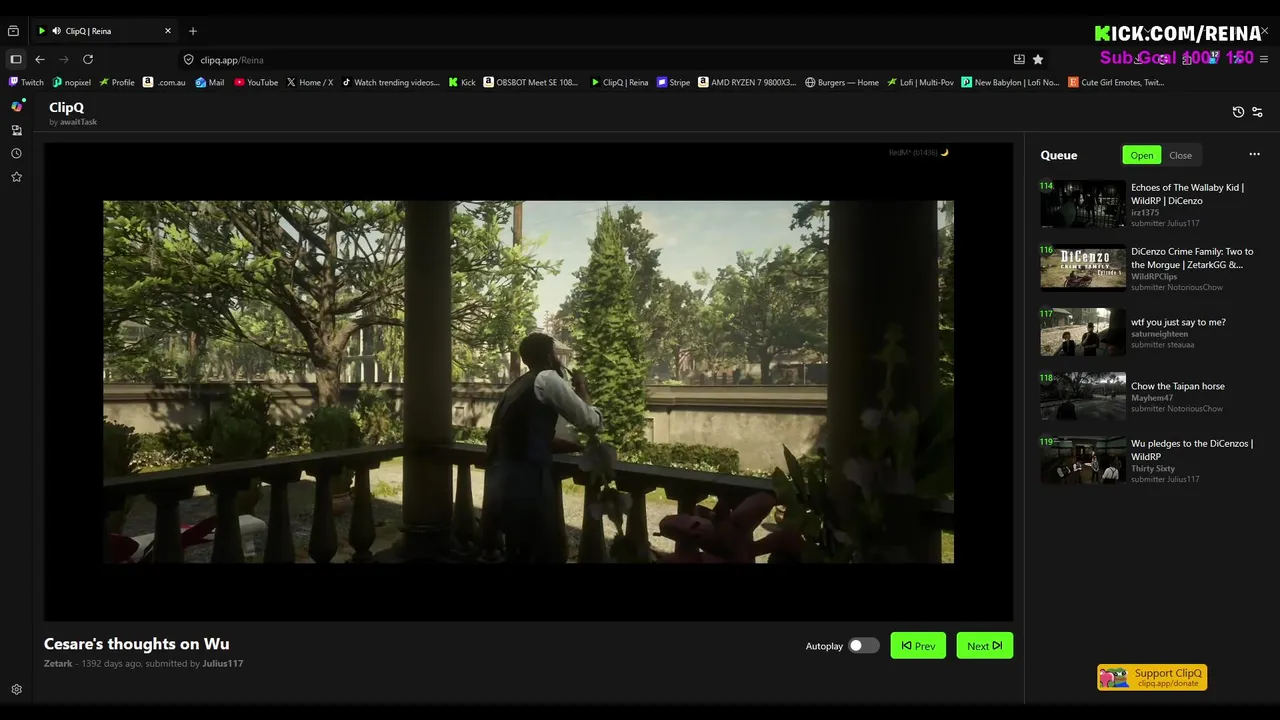This screenshot has height=720, width=1280.
Task: Select Echoes of The Wallaby Kid thumbnail
Action: (1083, 203)
